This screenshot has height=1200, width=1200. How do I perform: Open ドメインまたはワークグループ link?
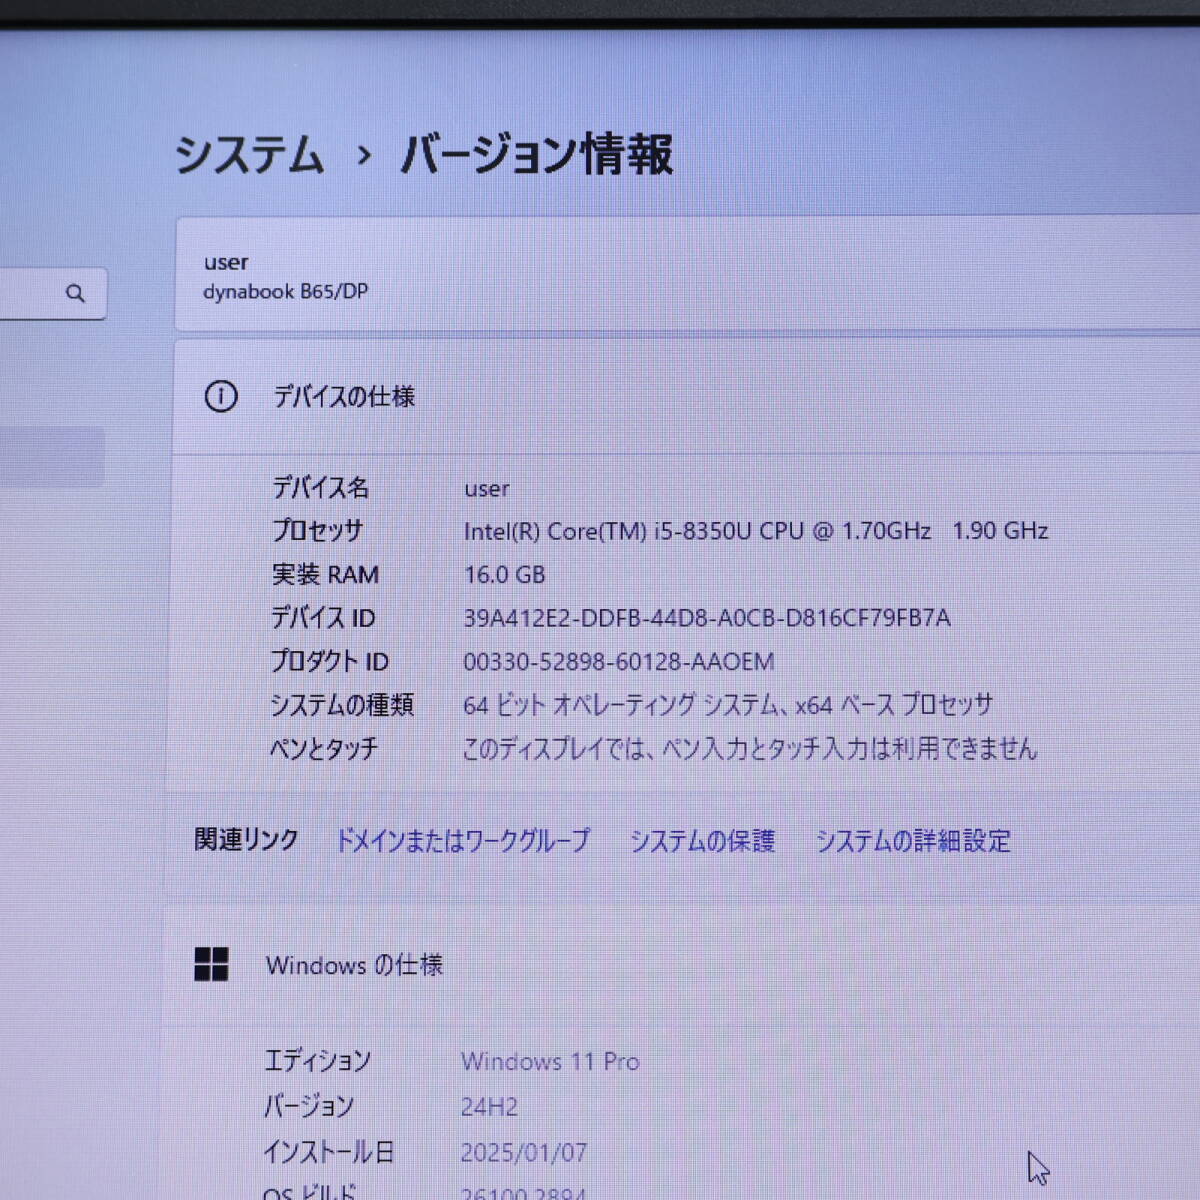(x=462, y=841)
